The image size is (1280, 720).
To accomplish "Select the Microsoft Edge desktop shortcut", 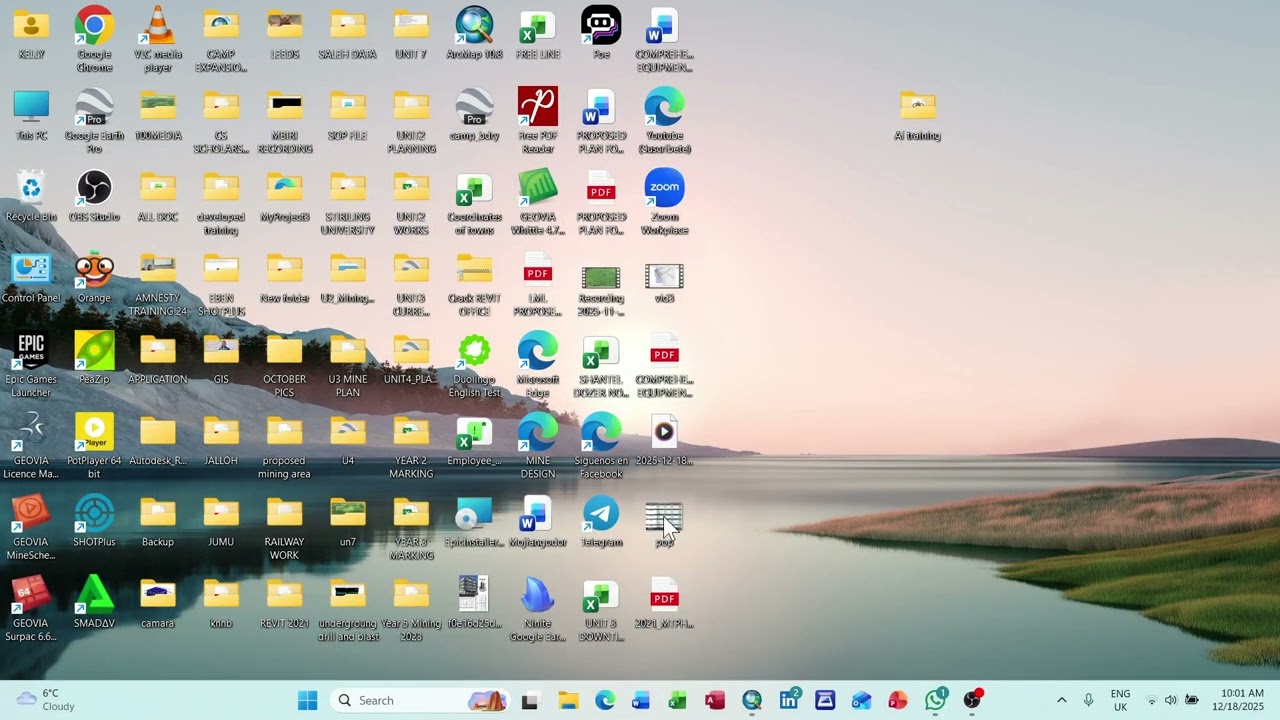I will (x=538, y=365).
